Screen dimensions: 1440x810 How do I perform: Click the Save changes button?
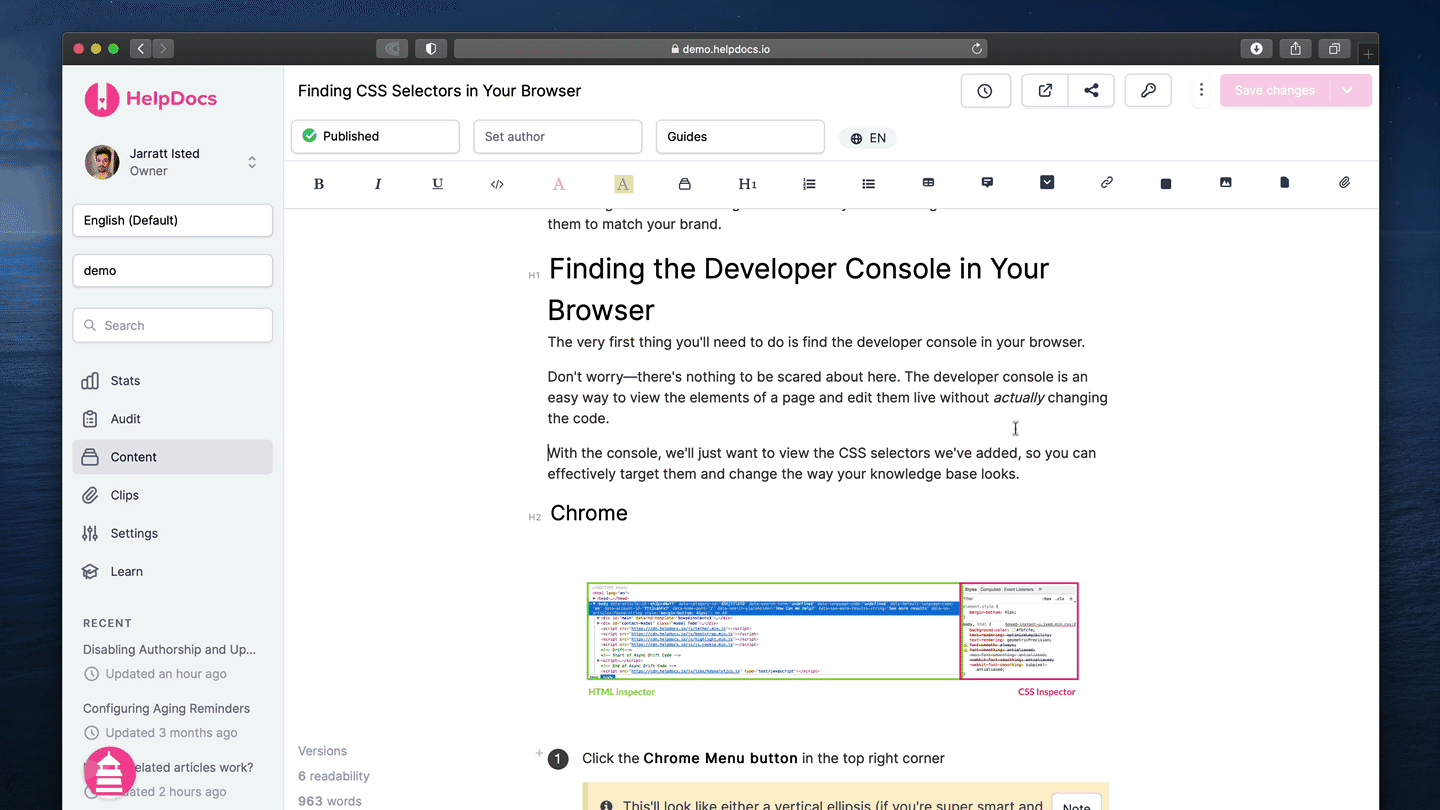[x=1275, y=90]
